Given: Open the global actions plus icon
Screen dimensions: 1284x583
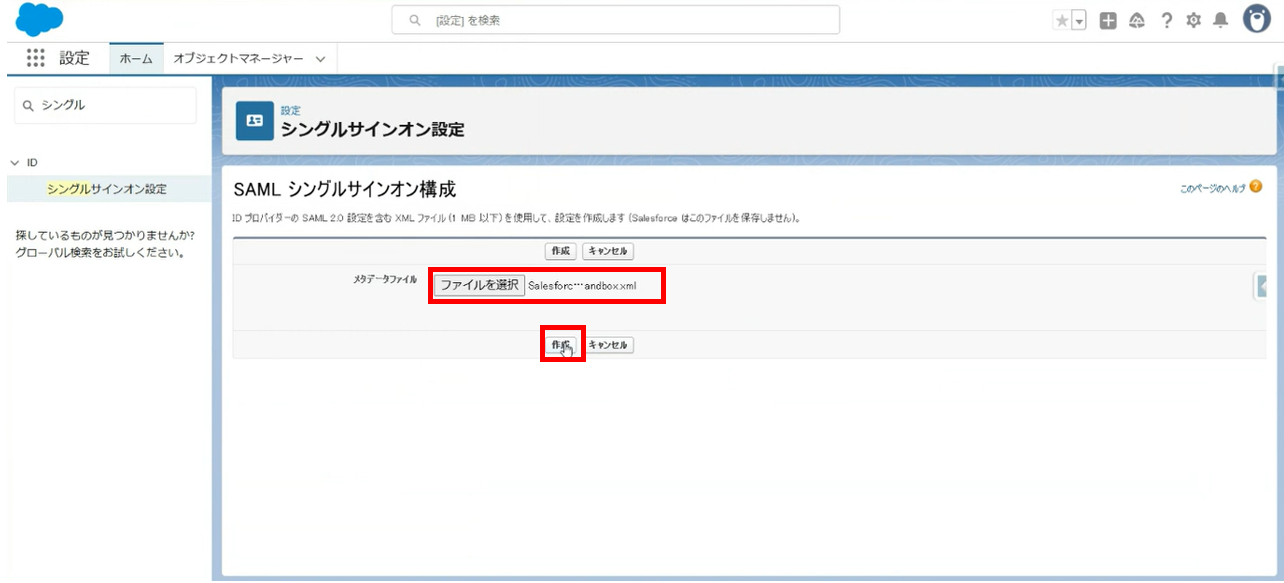Looking at the screenshot, I should [1108, 21].
